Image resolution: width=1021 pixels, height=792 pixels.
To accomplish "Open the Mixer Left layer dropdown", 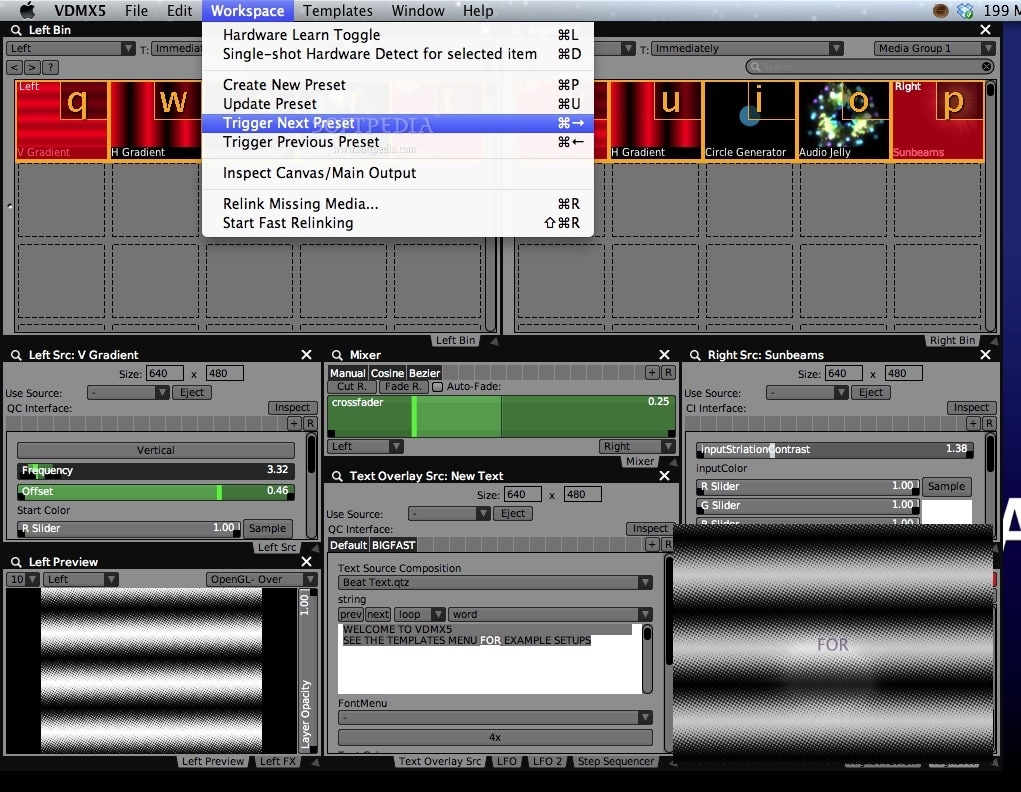I will coord(365,446).
